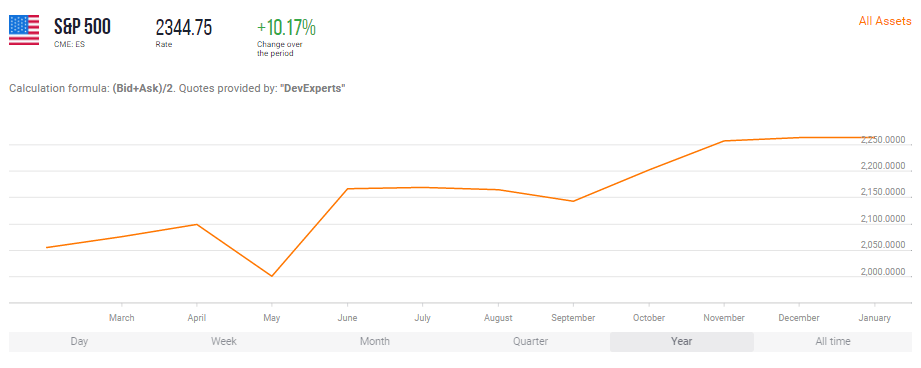Click the June axis label
This screenshot has width=921, height=368.
click(347, 318)
